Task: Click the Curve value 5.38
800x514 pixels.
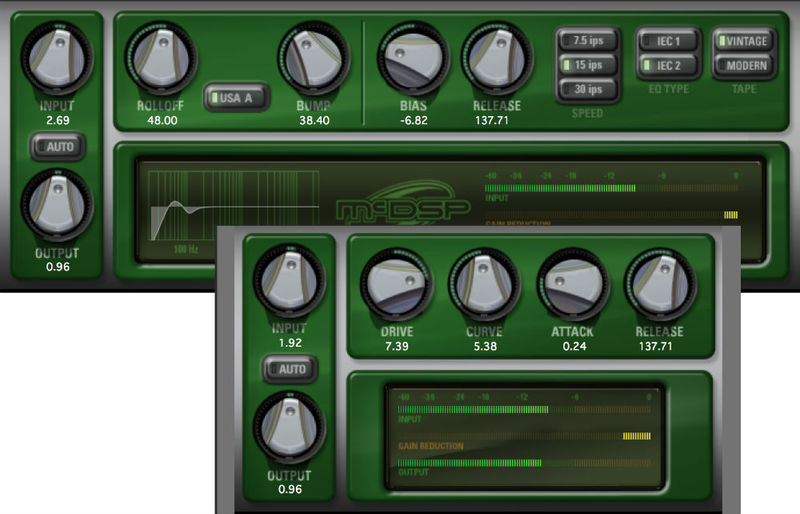Action: click(x=485, y=347)
